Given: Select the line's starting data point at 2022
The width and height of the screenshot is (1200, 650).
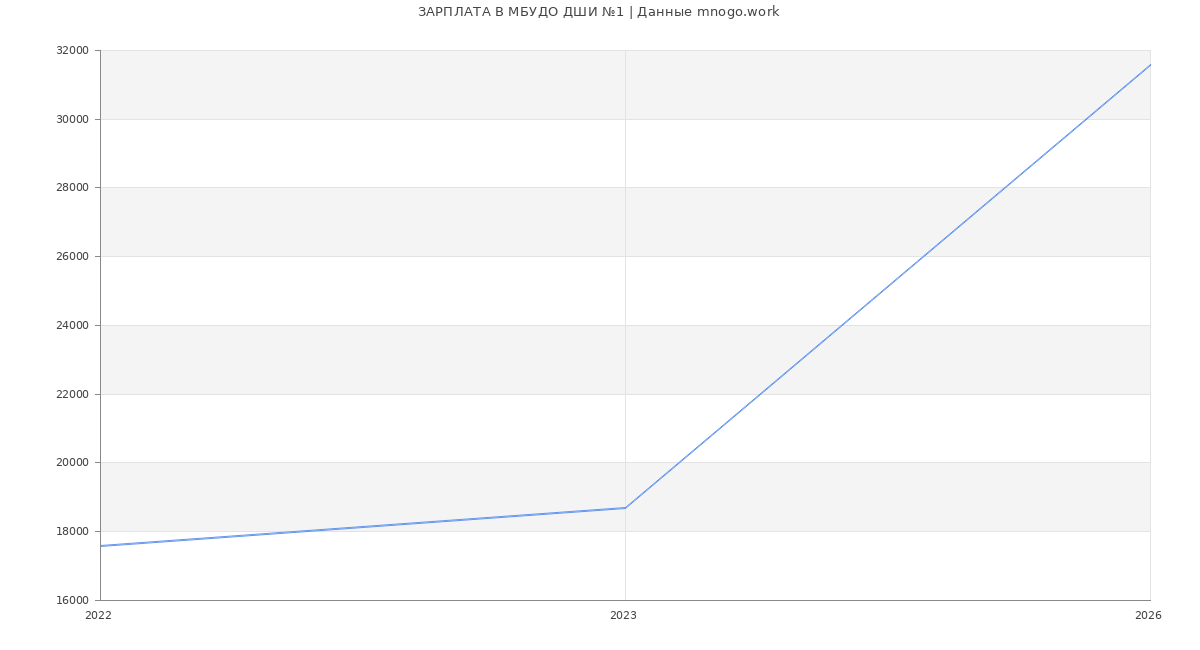Looking at the screenshot, I should coord(101,546).
